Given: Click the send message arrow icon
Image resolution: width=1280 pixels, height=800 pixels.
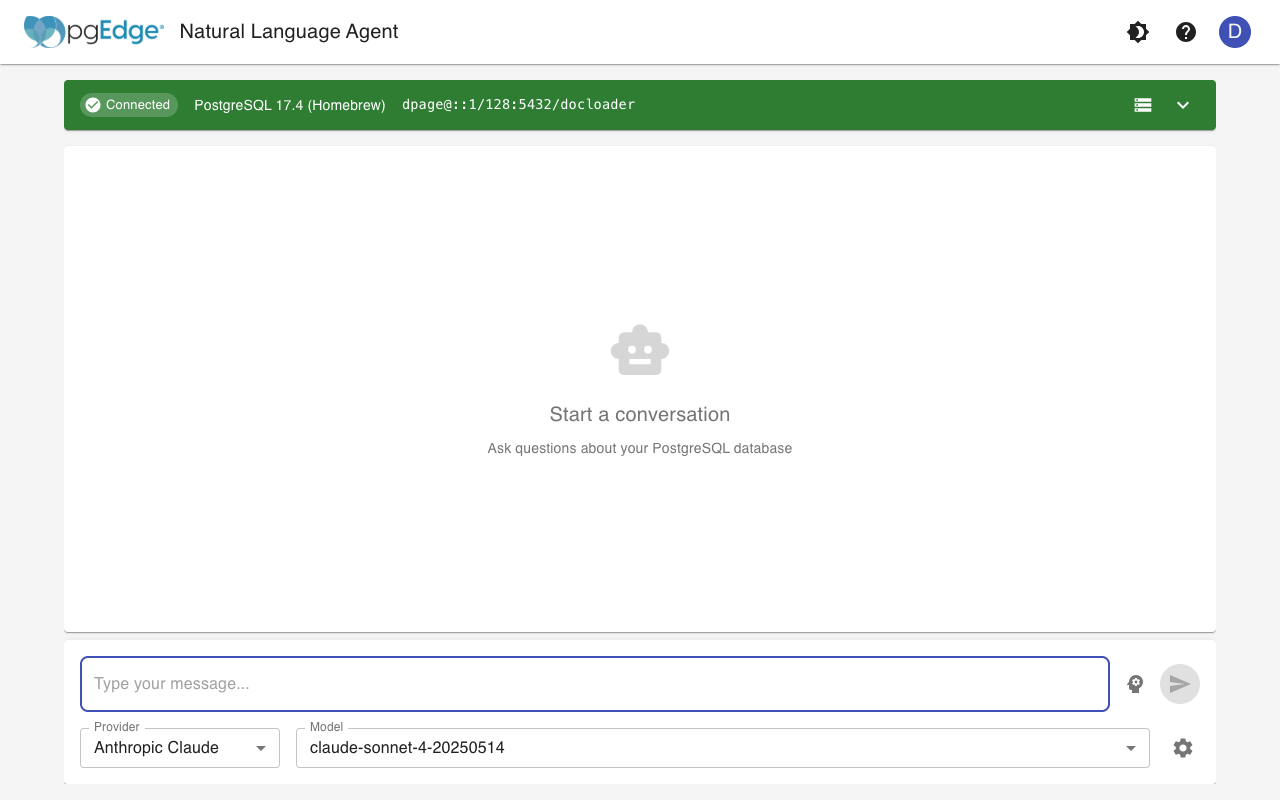Looking at the screenshot, I should pyautogui.click(x=1179, y=684).
